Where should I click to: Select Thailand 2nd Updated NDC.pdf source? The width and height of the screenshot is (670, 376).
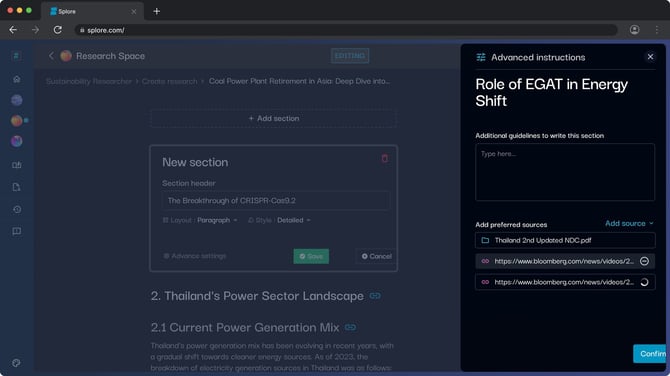coord(564,240)
